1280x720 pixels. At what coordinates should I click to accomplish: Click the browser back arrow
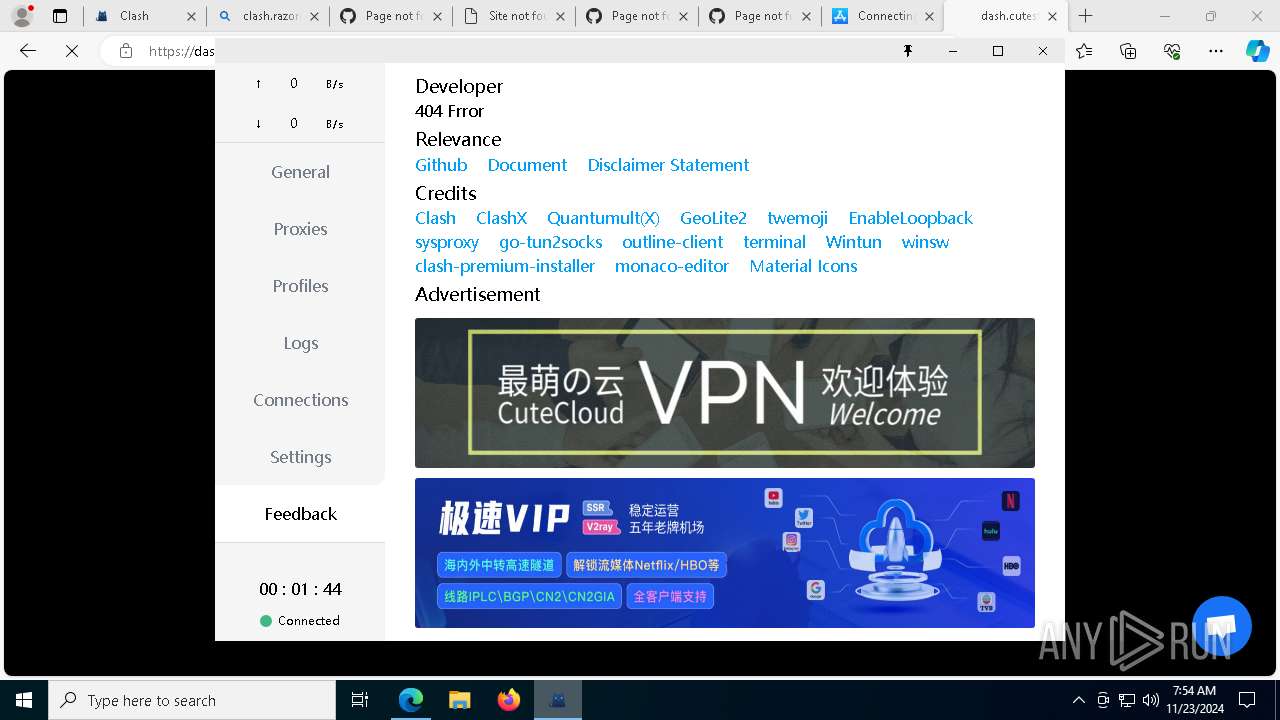pyautogui.click(x=28, y=51)
